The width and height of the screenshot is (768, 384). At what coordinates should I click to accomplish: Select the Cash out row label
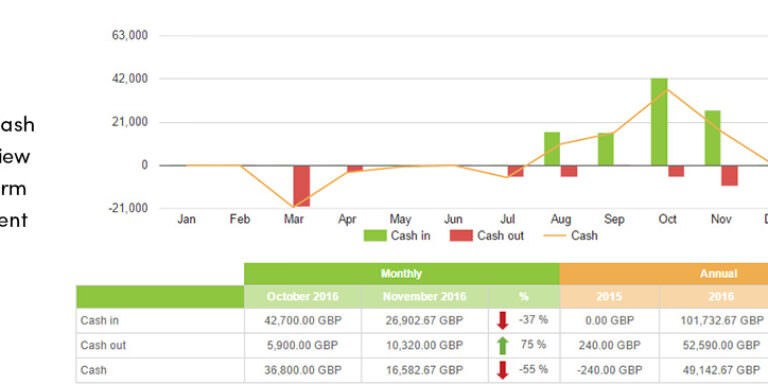point(103,345)
